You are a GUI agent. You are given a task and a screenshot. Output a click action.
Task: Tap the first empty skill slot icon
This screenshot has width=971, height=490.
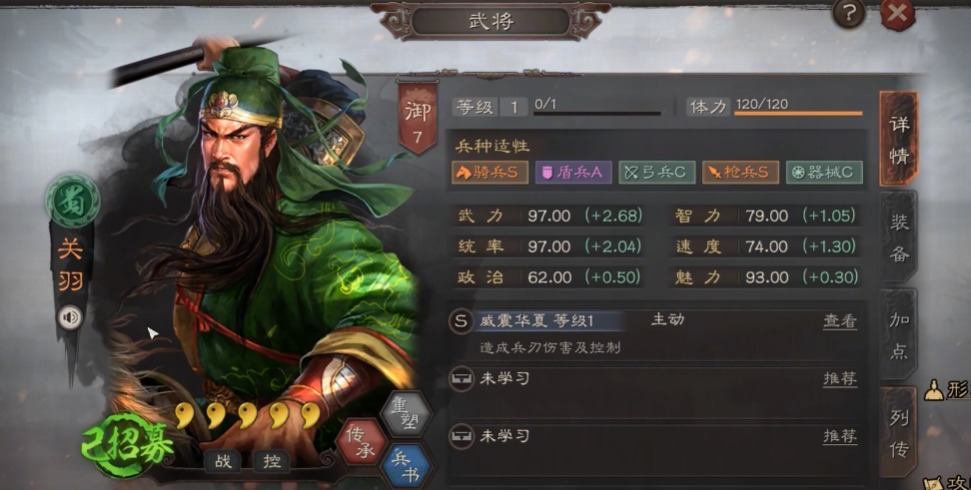(460, 378)
